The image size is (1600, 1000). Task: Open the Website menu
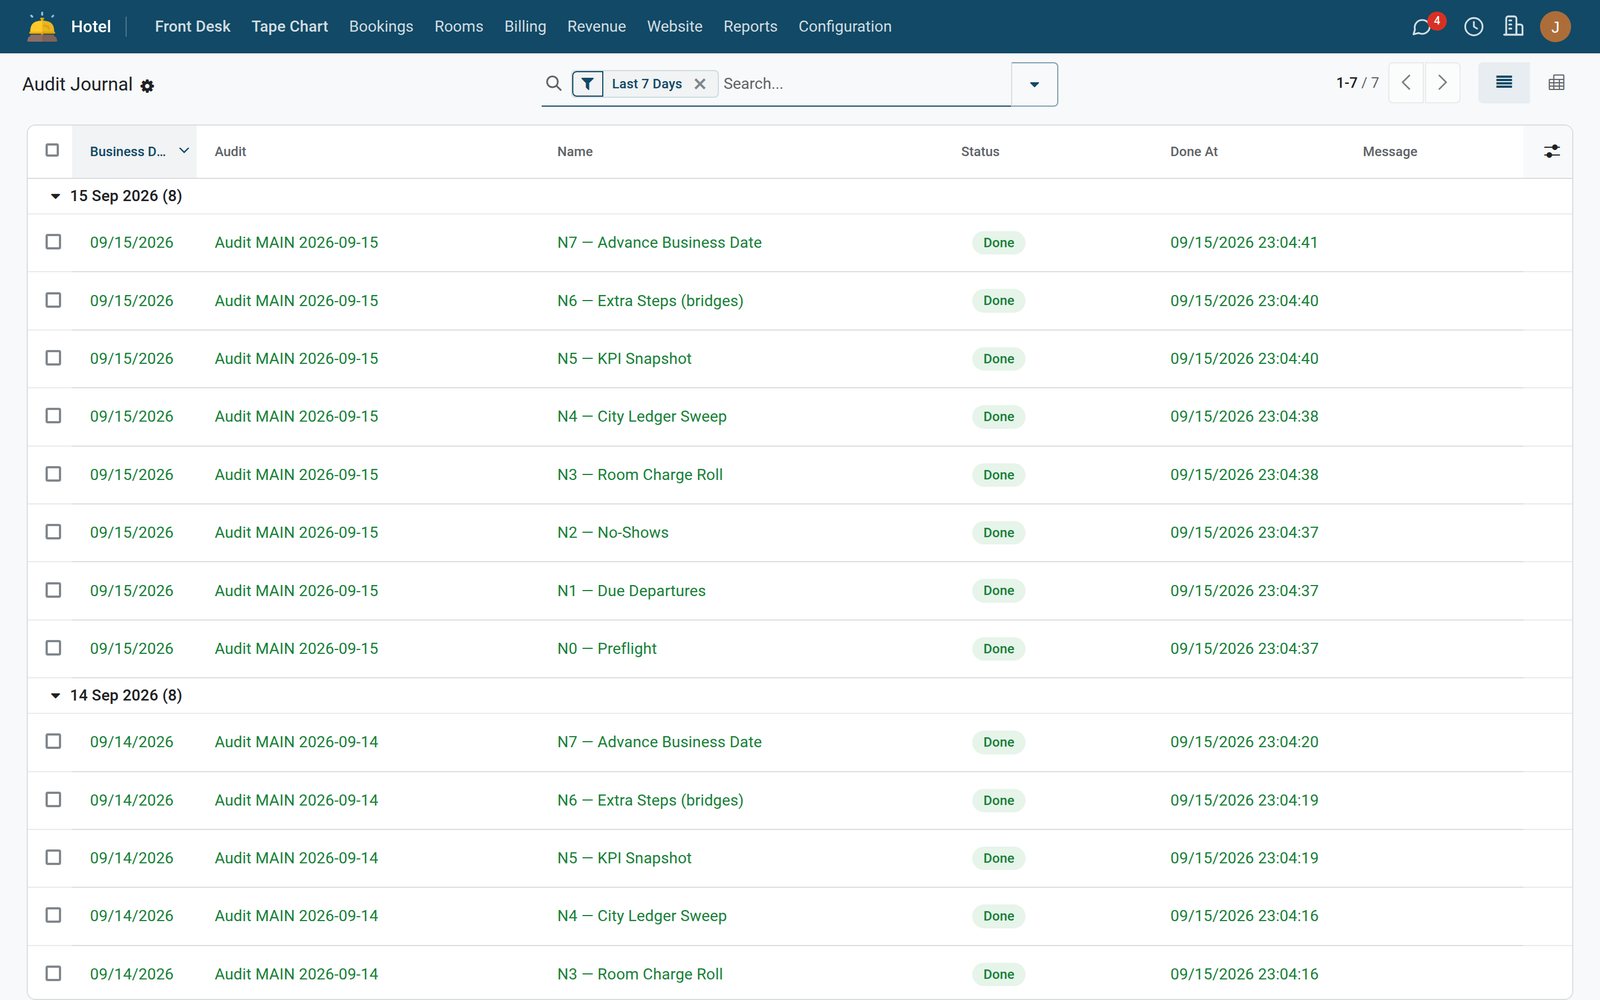point(675,27)
